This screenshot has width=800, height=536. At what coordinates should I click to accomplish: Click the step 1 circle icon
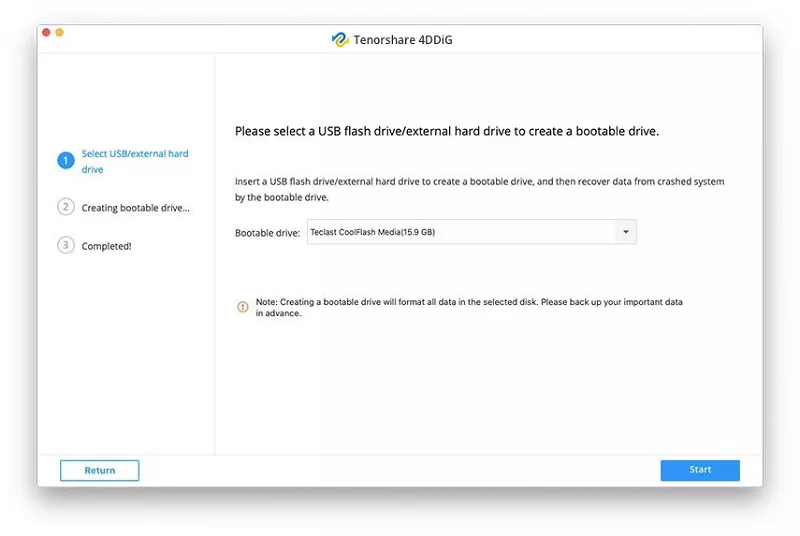pyautogui.click(x=66, y=161)
